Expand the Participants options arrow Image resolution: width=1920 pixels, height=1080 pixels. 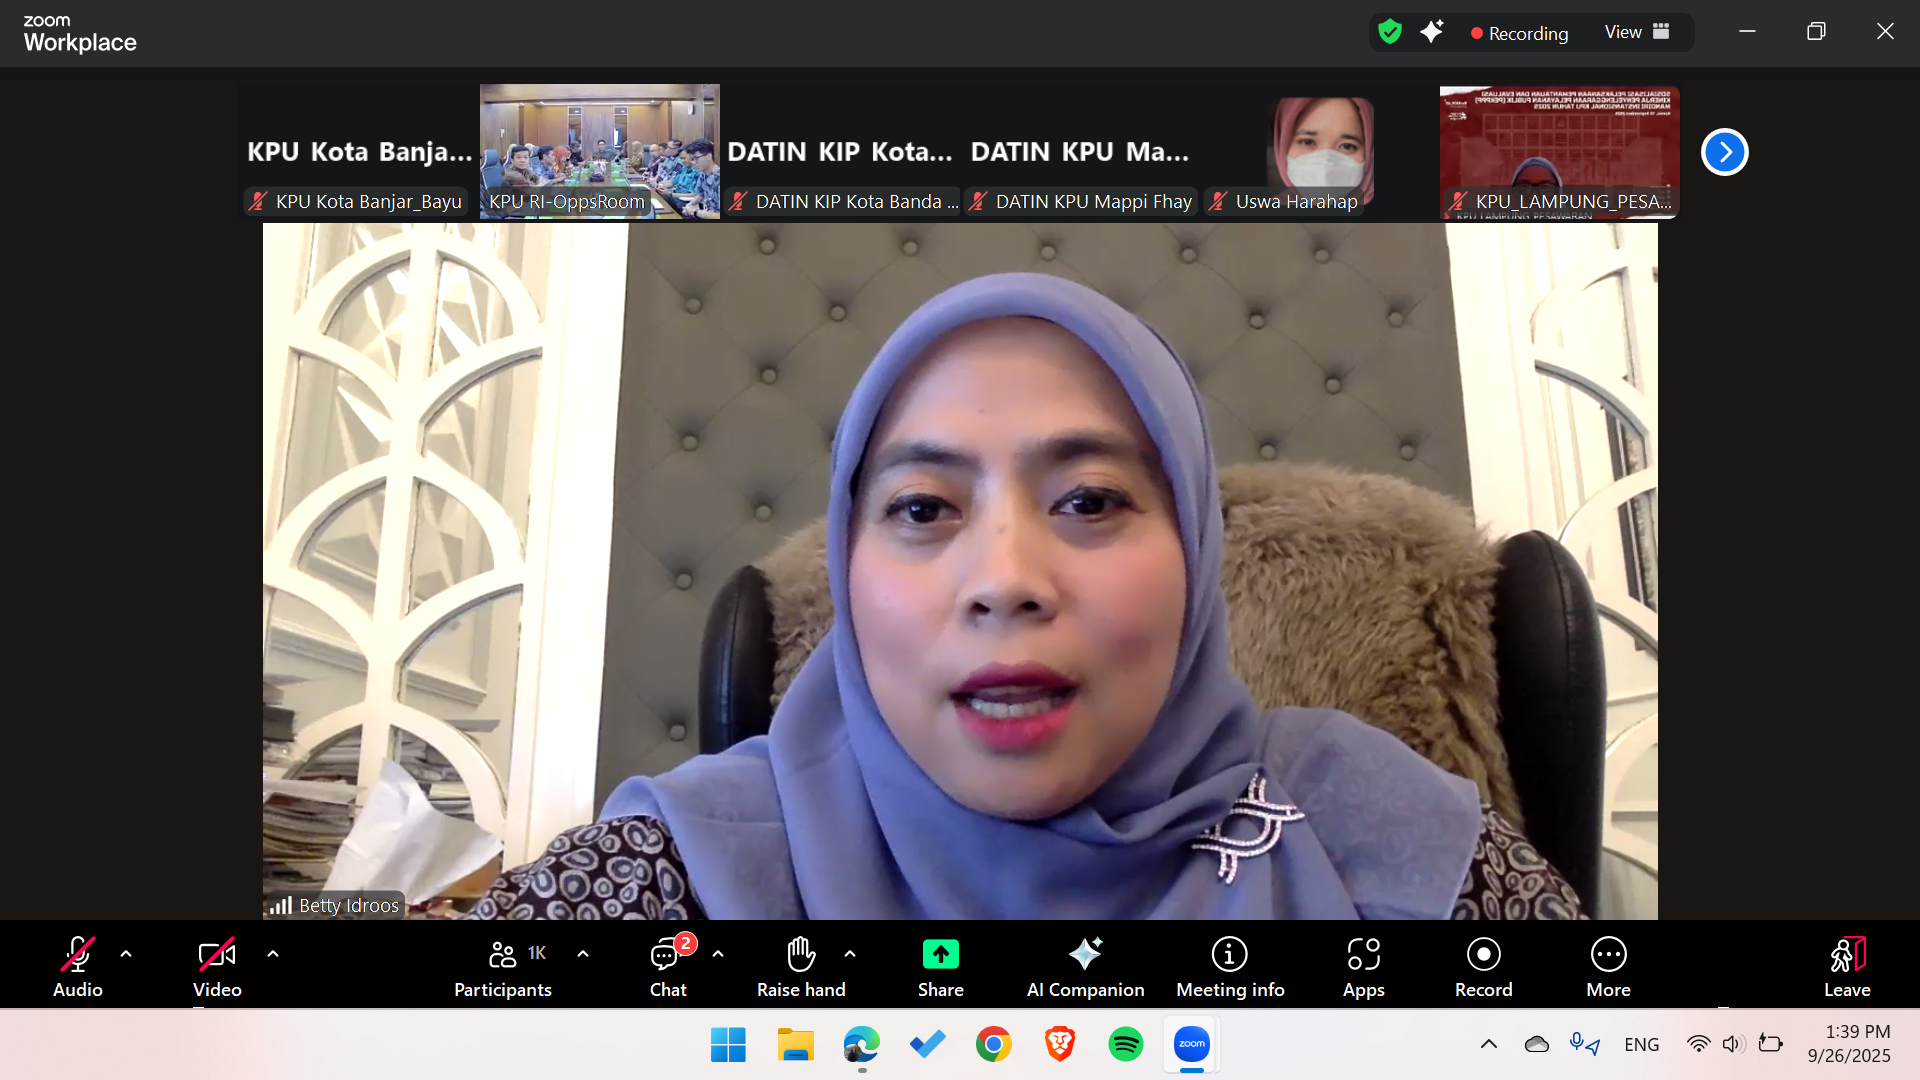coord(583,954)
